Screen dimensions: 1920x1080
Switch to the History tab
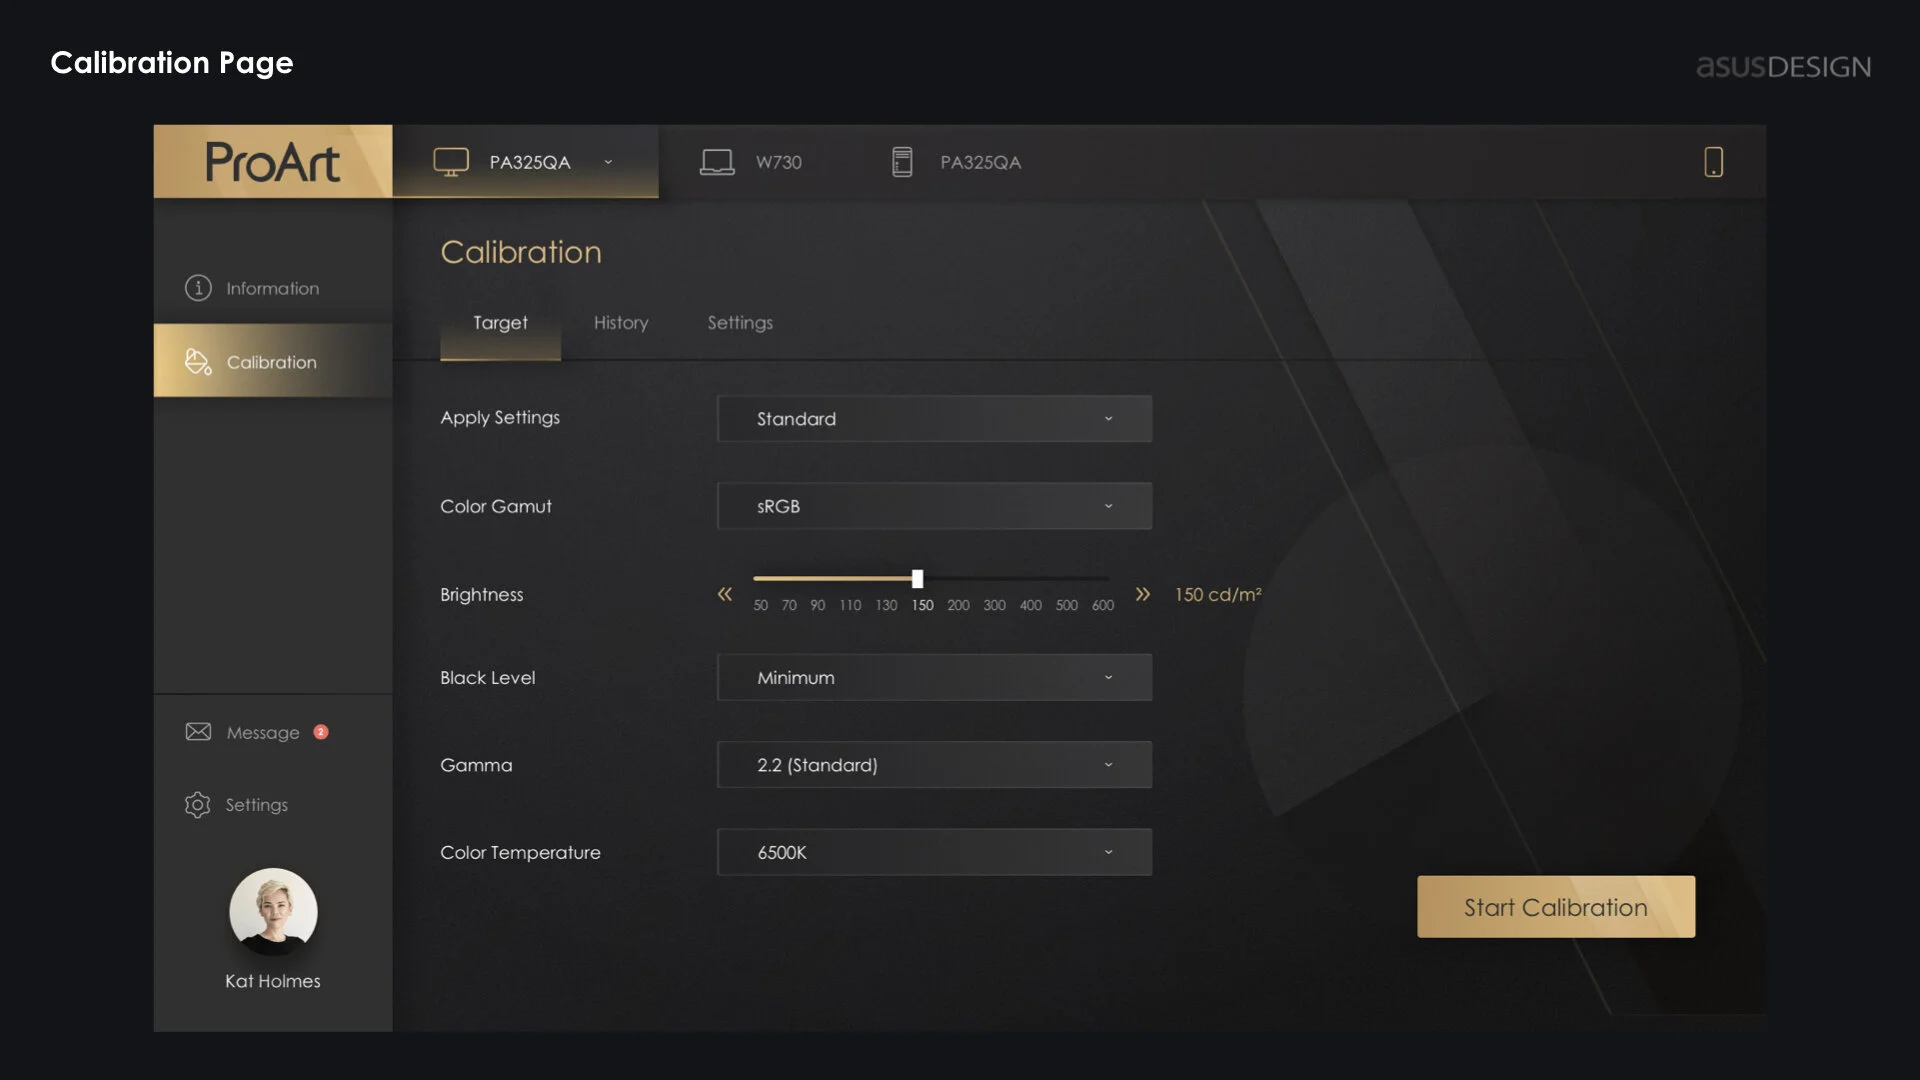(621, 323)
